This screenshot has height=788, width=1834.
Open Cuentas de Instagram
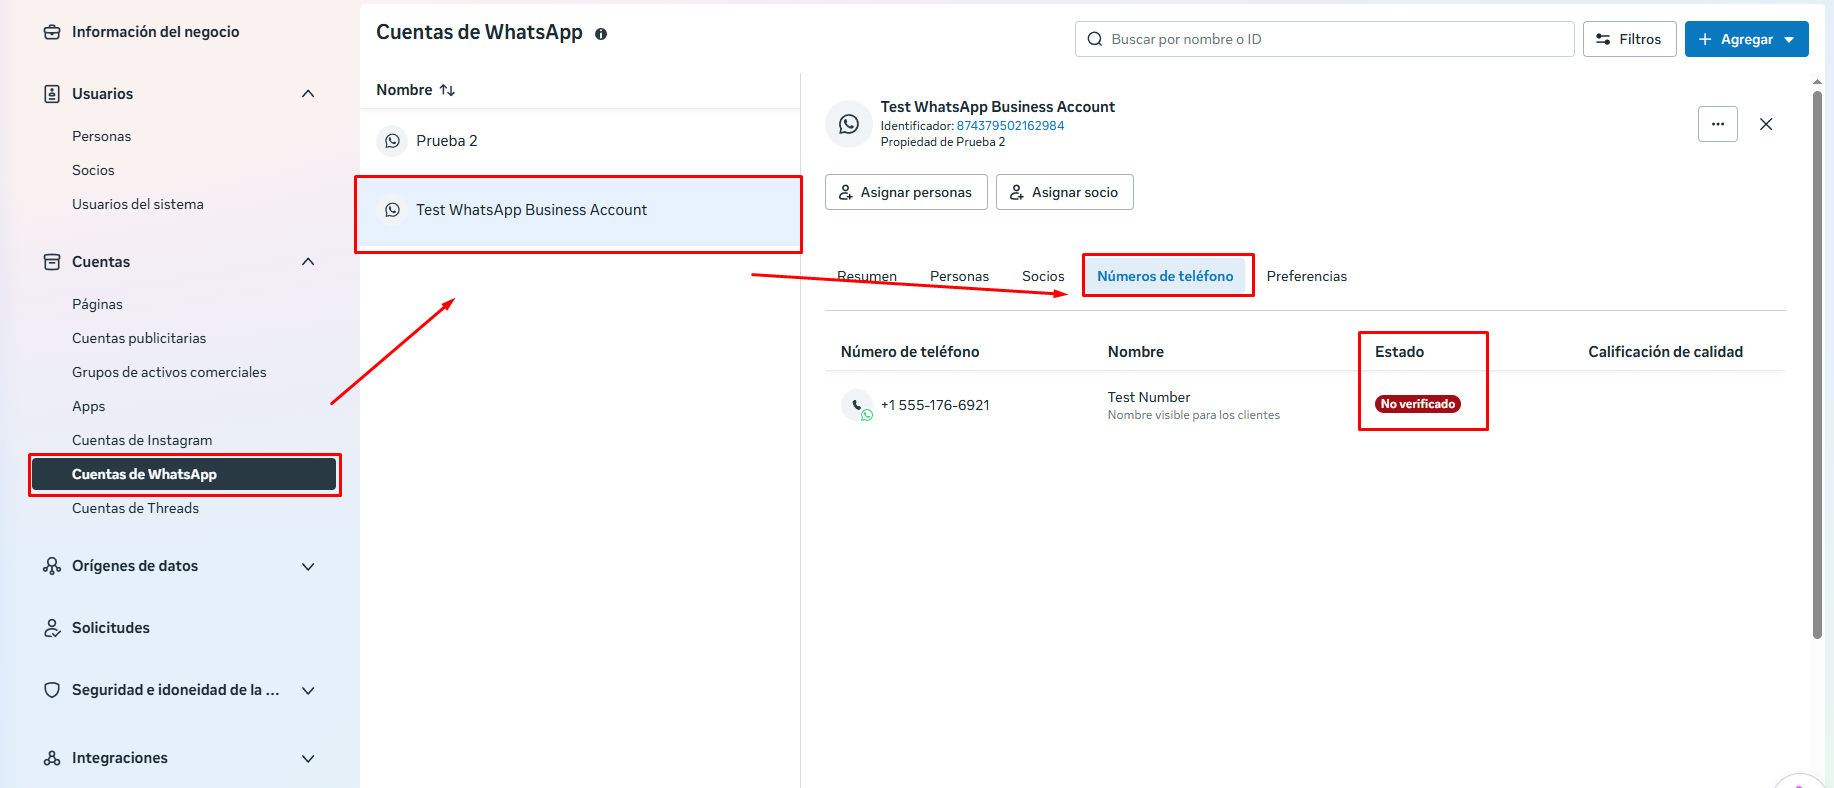142,440
